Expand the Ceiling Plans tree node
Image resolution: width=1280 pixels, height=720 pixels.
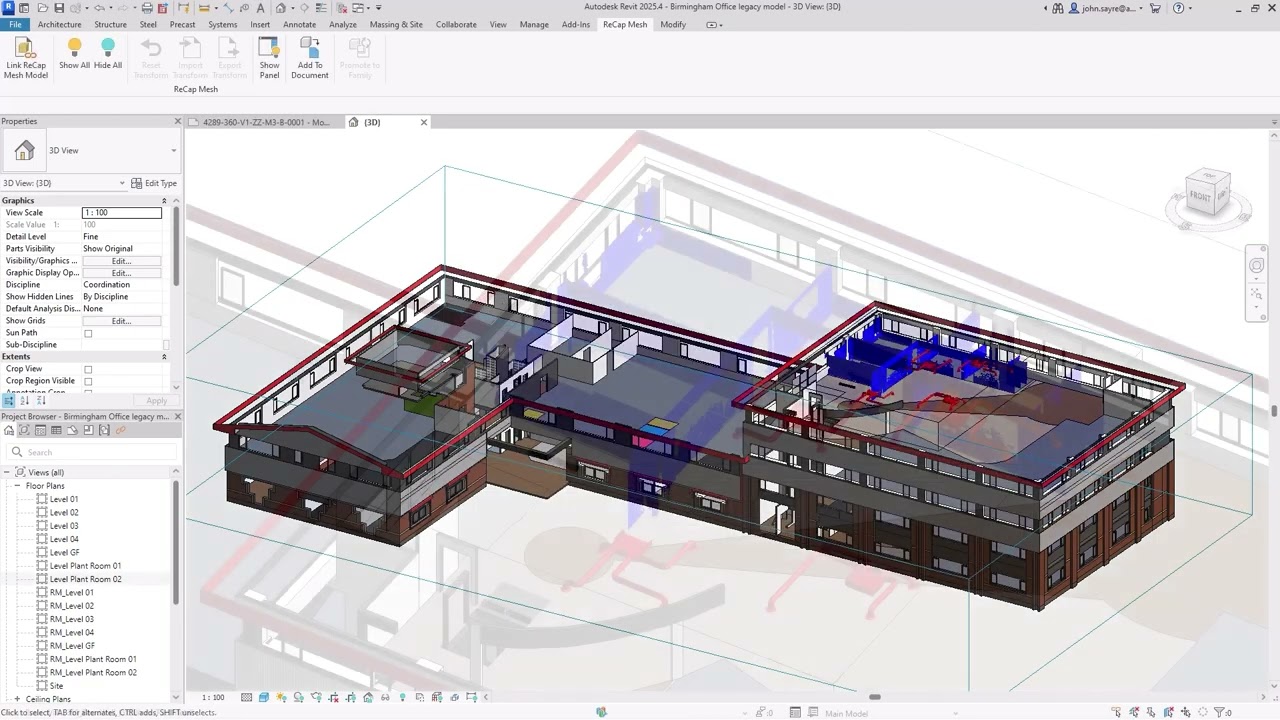[17, 699]
